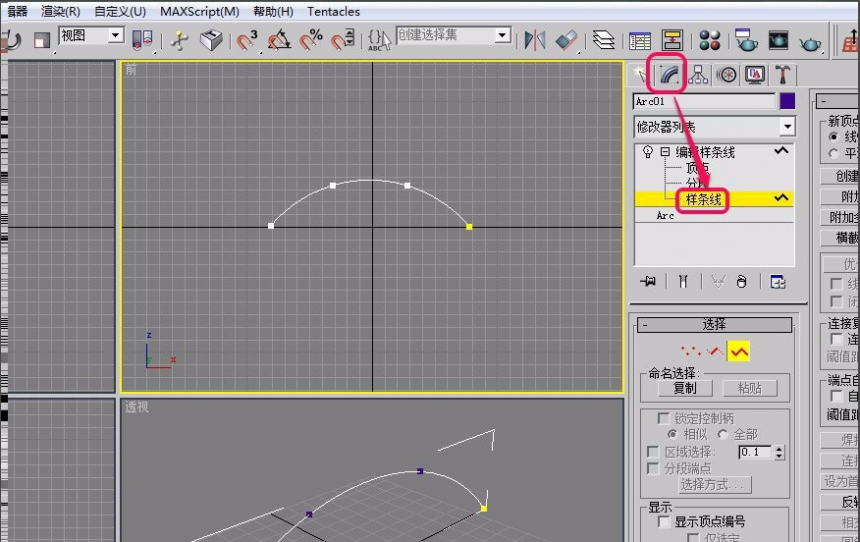The width and height of the screenshot is (860, 542).
Task: Open the 视图 reference coordinate dropdown
Action: point(92,36)
